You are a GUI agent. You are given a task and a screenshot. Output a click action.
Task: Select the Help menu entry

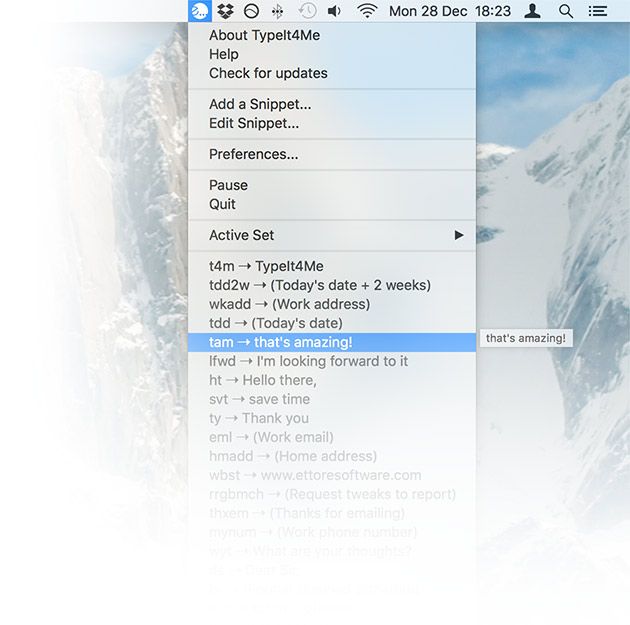pos(332,54)
